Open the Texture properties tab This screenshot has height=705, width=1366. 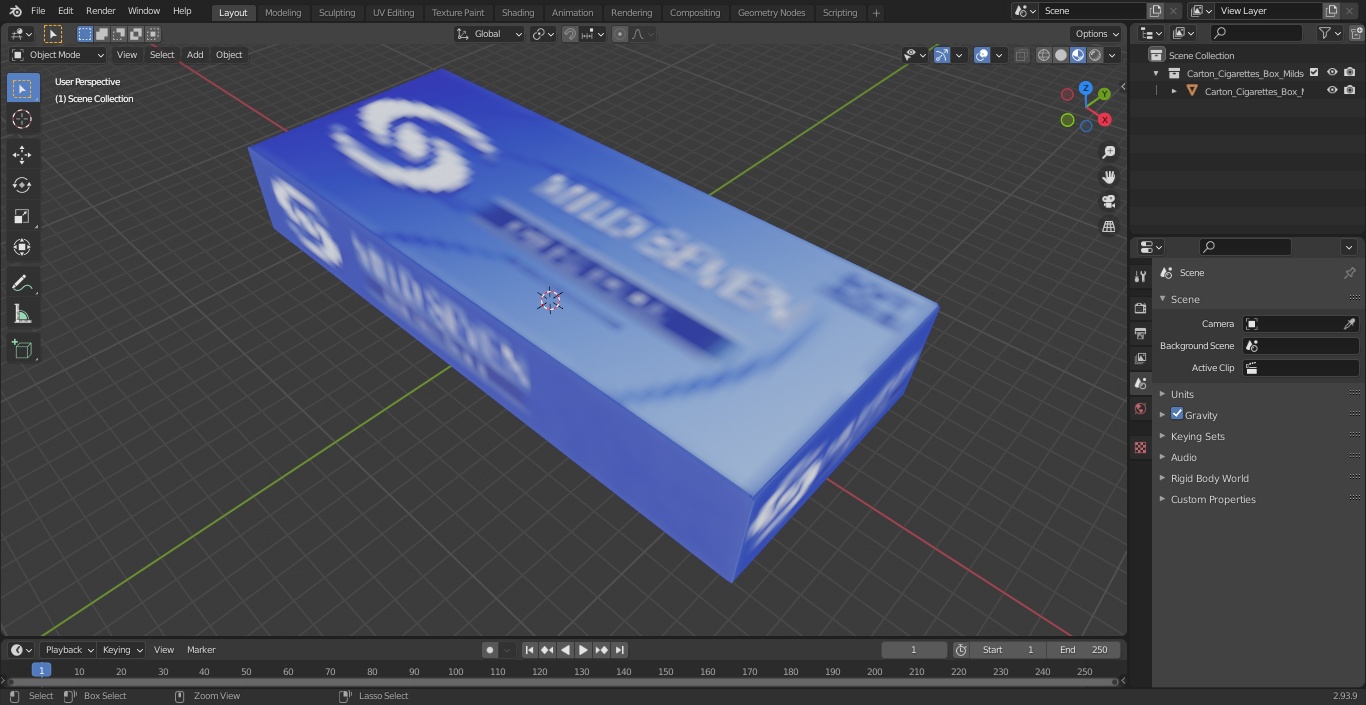[1140, 447]
